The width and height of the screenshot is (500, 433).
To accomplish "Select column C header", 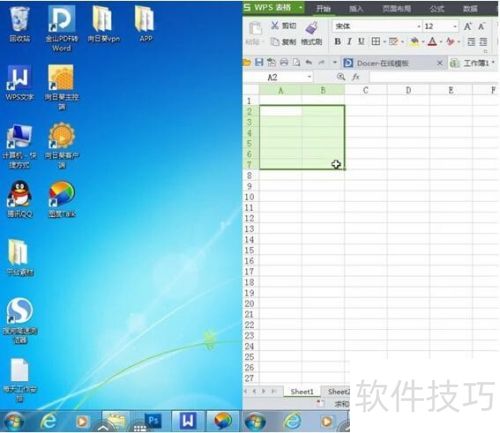I will [x=366, y=90].
